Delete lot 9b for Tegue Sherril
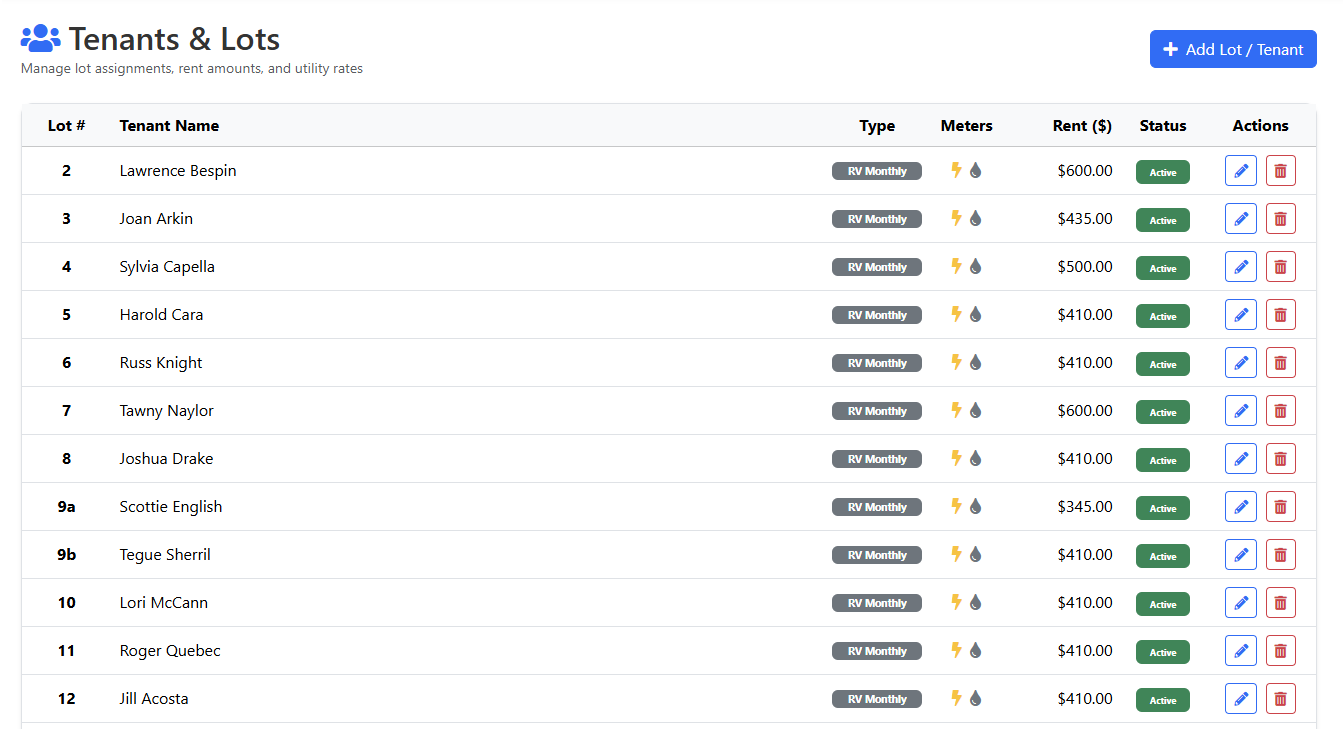Viewport: 1343px width, 729px height. [1280, 555]
